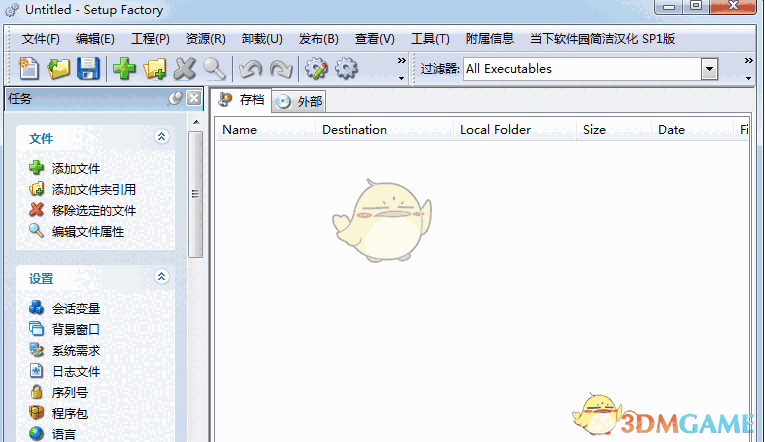Open the 过滤器 All Executables dropdown arrow
This screenshot has width=765, height=442.
click(709, 69)
